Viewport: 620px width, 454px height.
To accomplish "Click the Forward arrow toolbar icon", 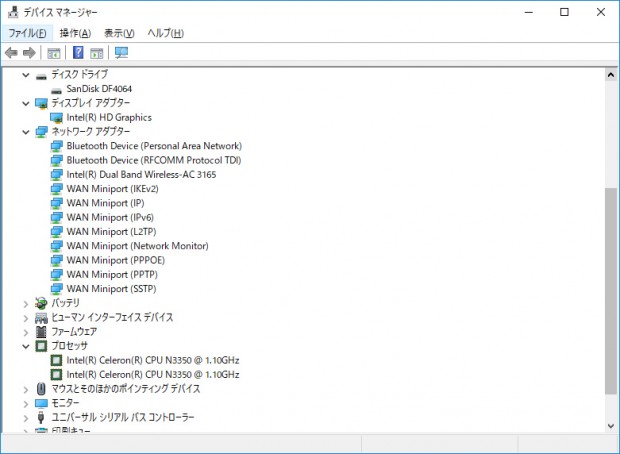I will click(x=29, y=53).
